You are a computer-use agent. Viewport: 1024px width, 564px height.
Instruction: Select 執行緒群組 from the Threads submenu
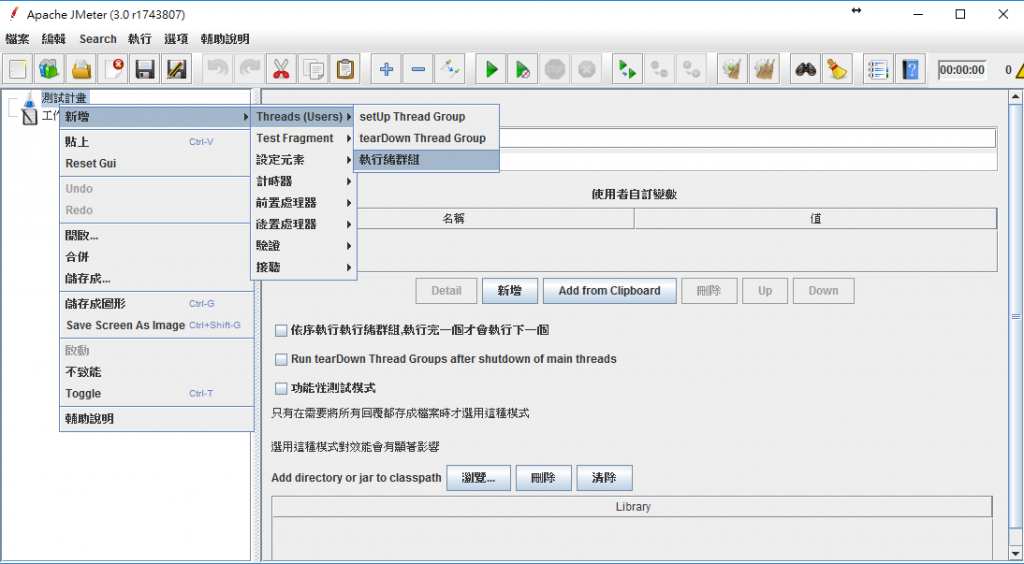pos(426,160)
